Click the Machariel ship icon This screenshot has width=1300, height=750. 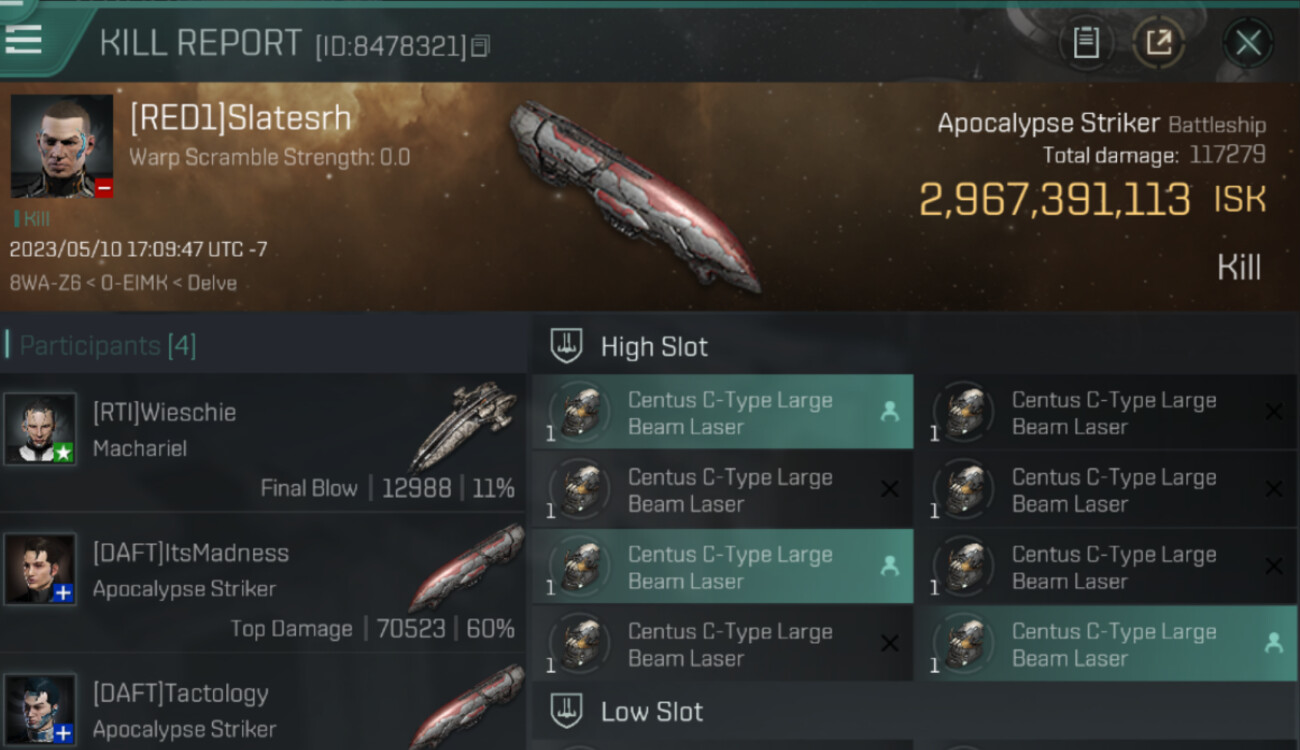464,426
